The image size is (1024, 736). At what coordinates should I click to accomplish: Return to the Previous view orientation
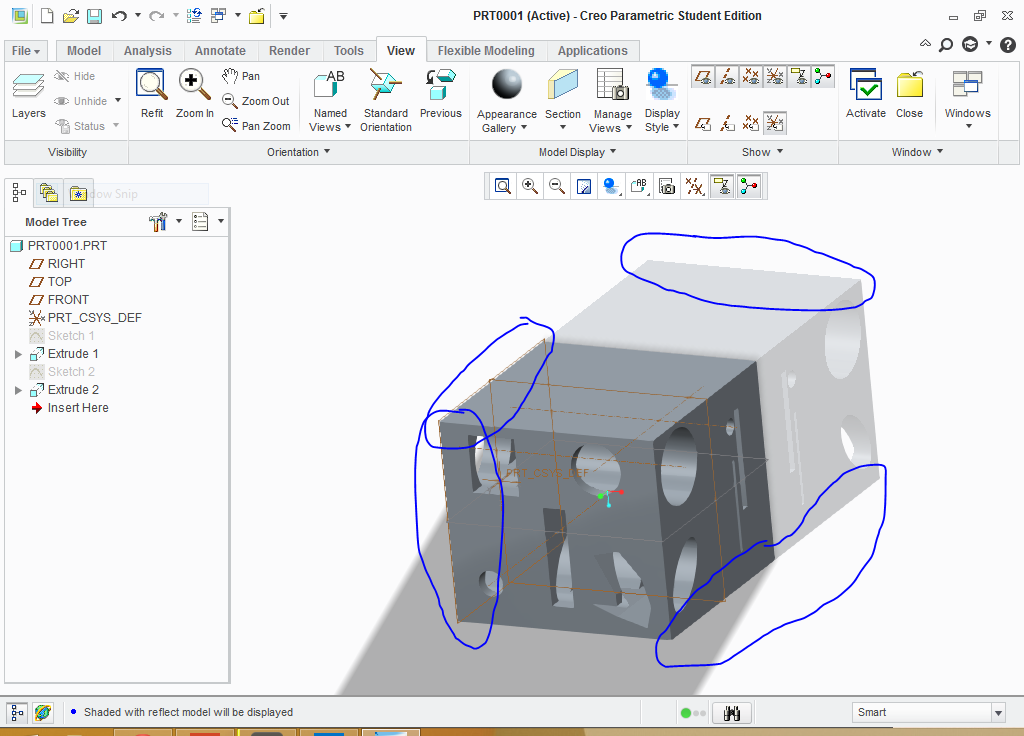[441, 94]
